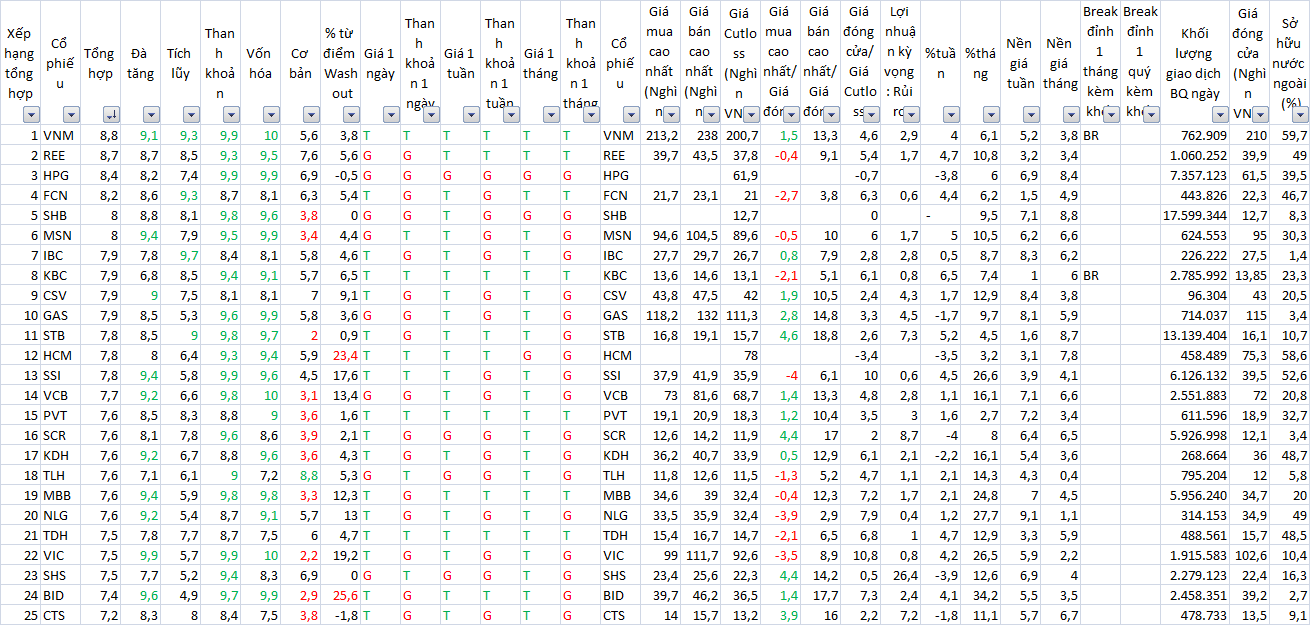Open the Cơ bản column filter
Screen dimensions: 1310x625
pos(311,115)
